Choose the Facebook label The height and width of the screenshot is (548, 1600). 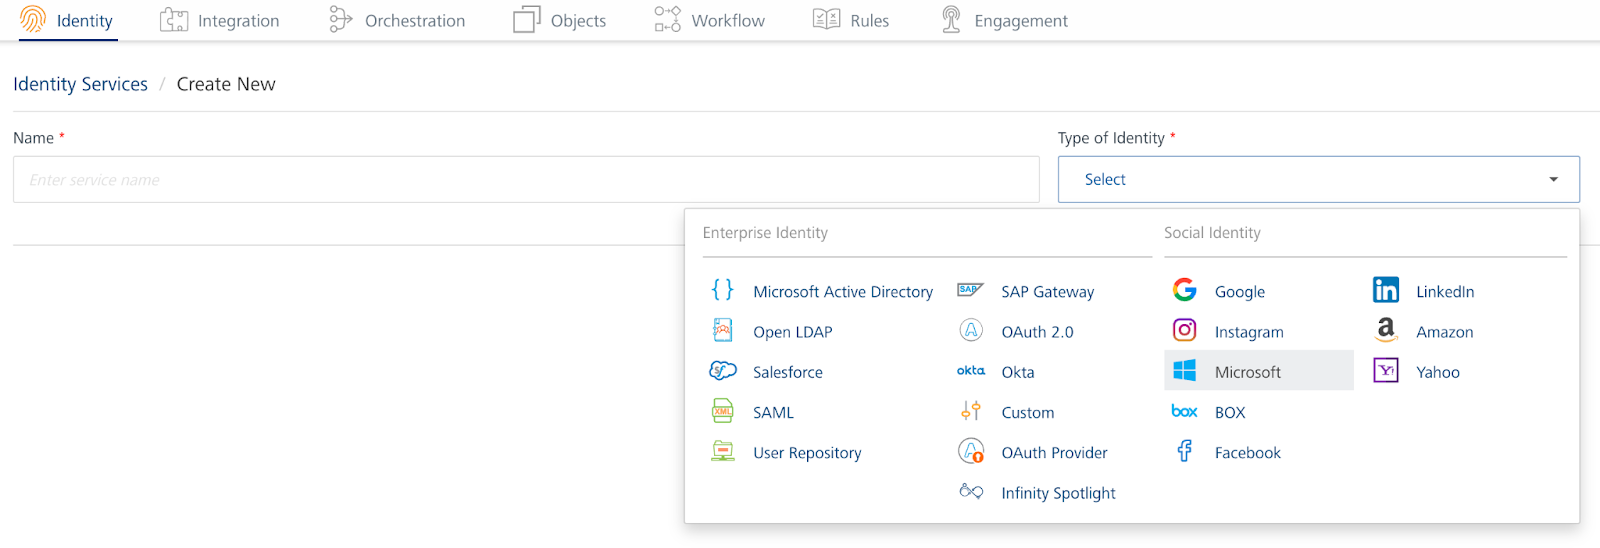click(x=1248, y=452)
